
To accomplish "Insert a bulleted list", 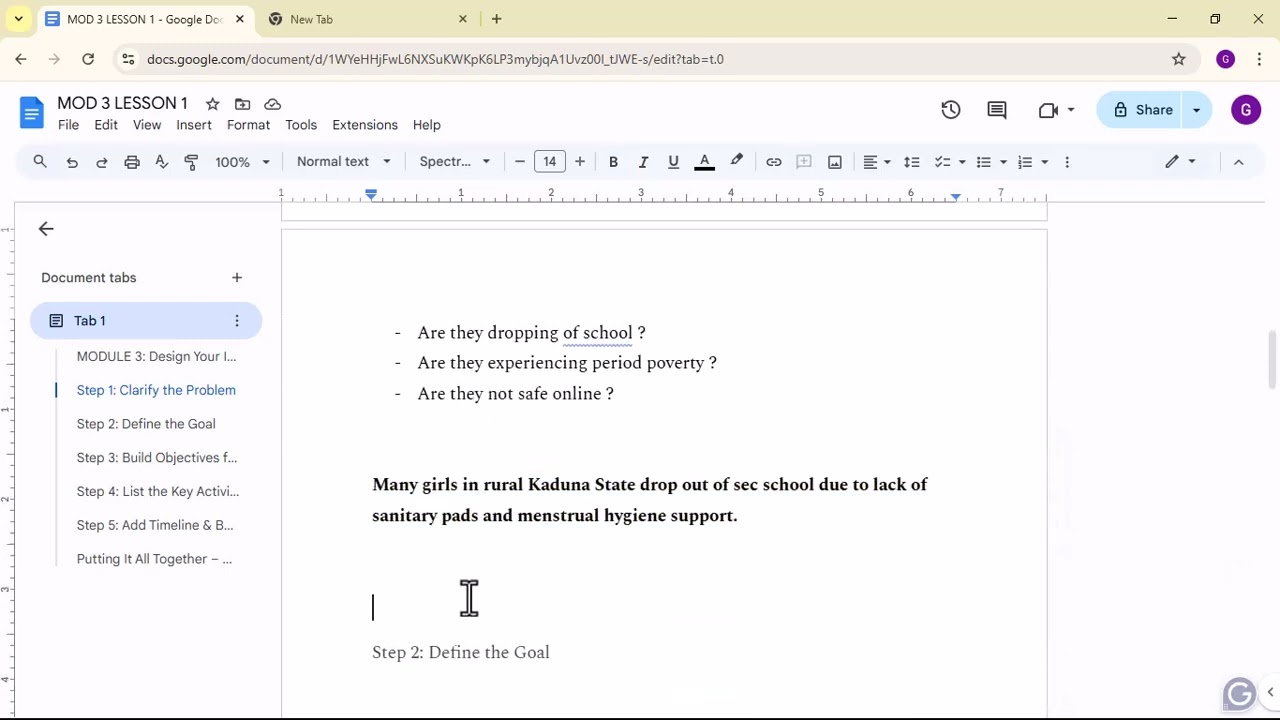I will click(984, 162).
